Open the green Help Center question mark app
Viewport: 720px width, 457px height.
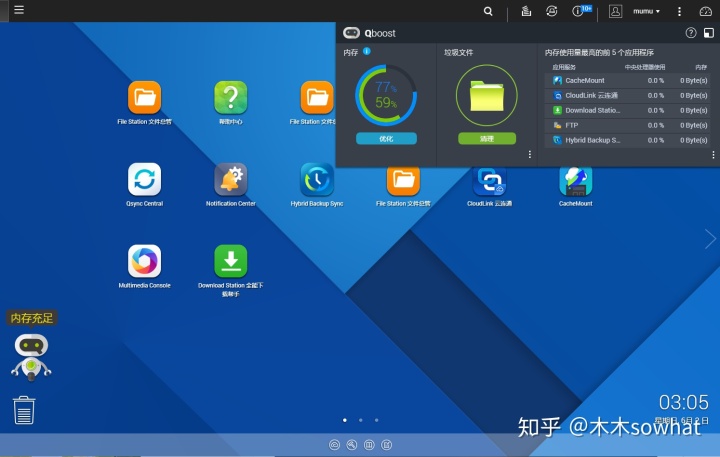coord(231,97)
